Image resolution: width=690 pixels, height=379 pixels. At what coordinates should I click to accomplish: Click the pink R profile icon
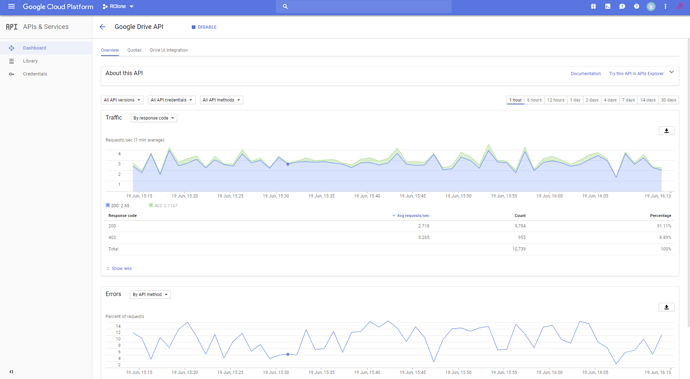680,7
